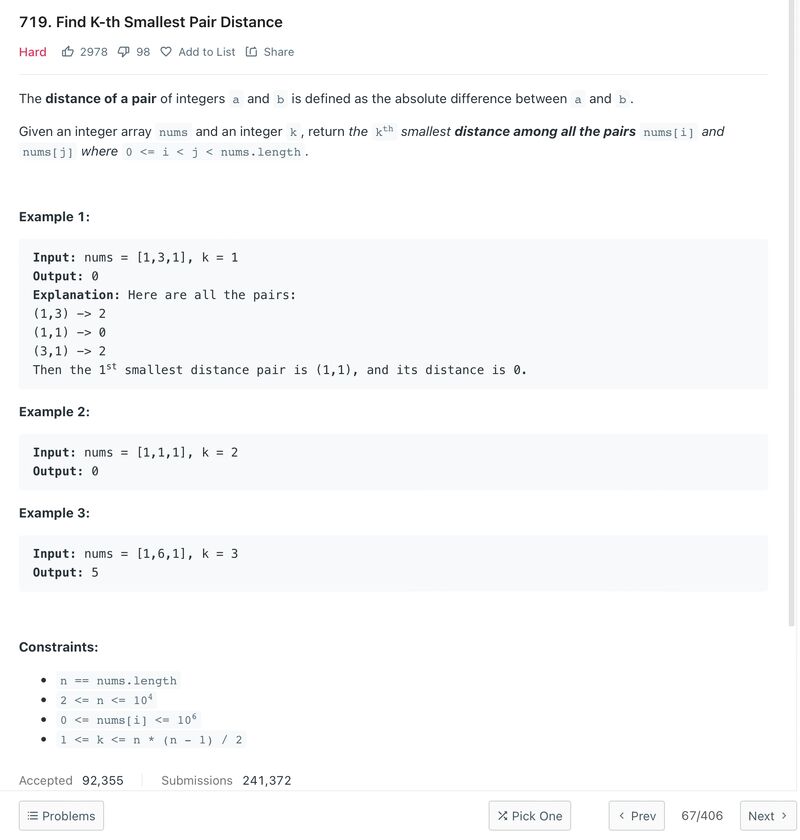Click the 2978 likes count
This screenshot has height=840, width=800.
coord(94,52)
